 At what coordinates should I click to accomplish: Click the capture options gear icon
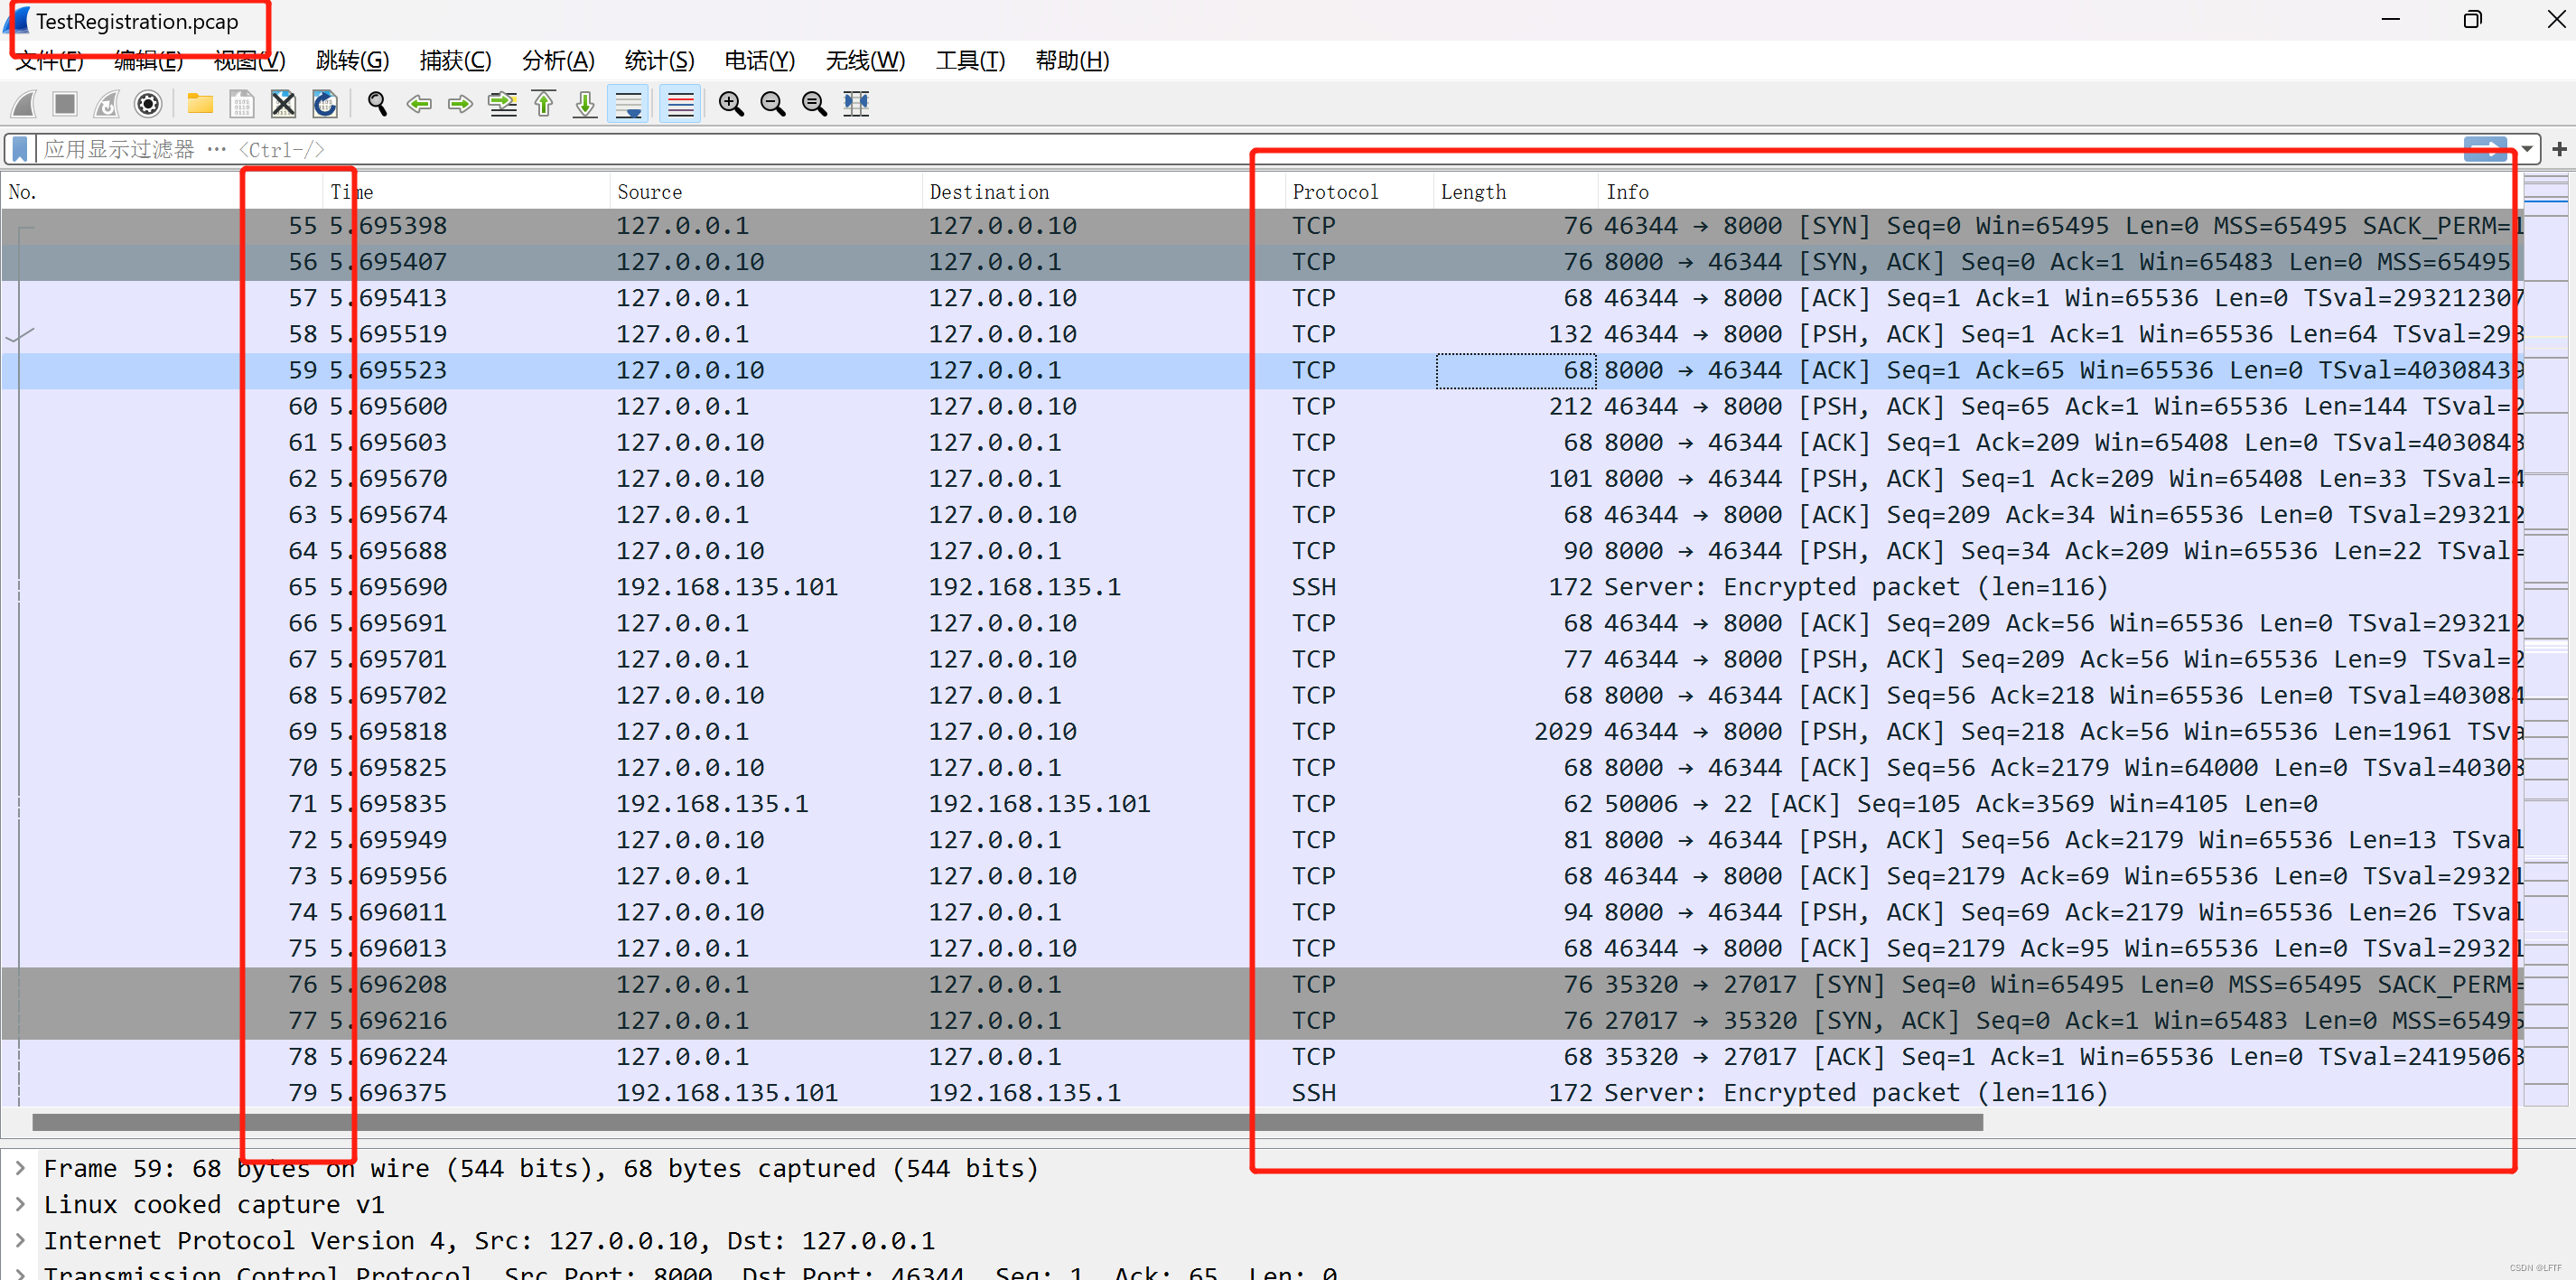coord(148,104)
